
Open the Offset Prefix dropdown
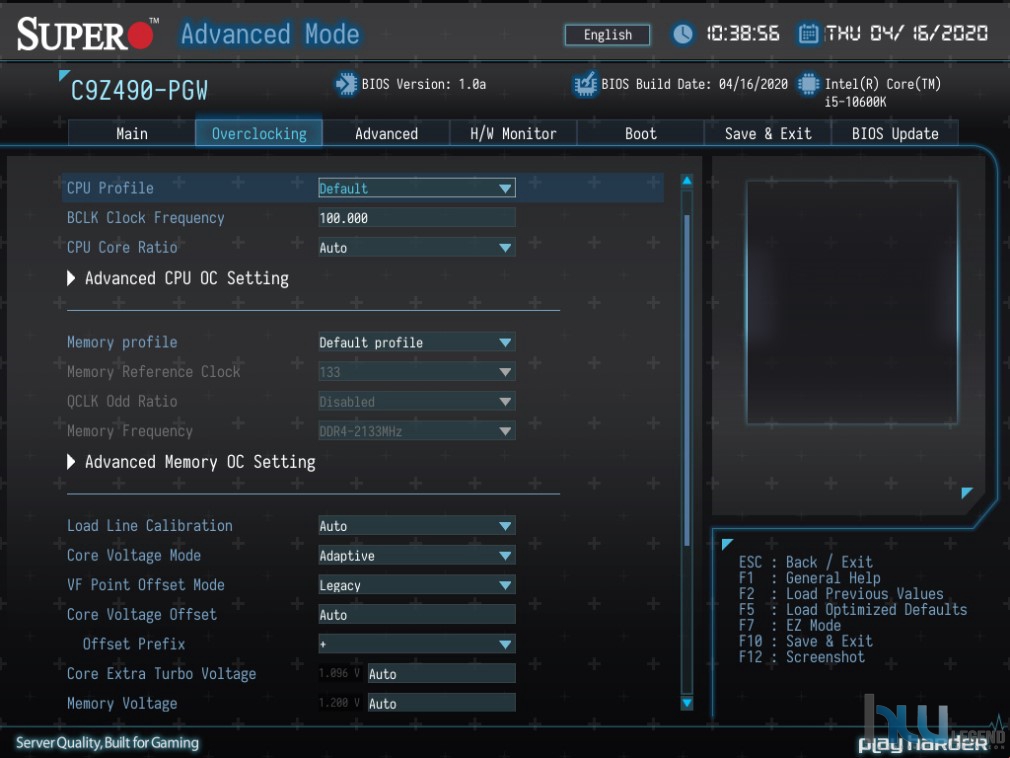click(417, 644)
